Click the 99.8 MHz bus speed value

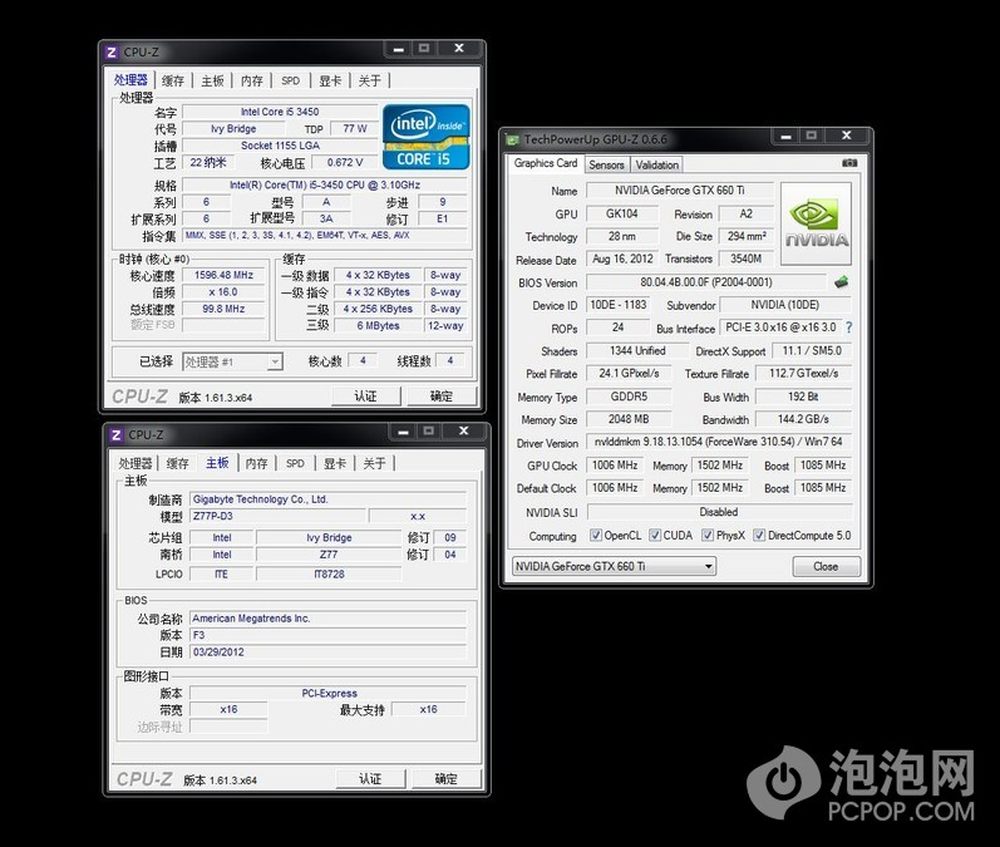pyautogui.click(x=224, y=308)
